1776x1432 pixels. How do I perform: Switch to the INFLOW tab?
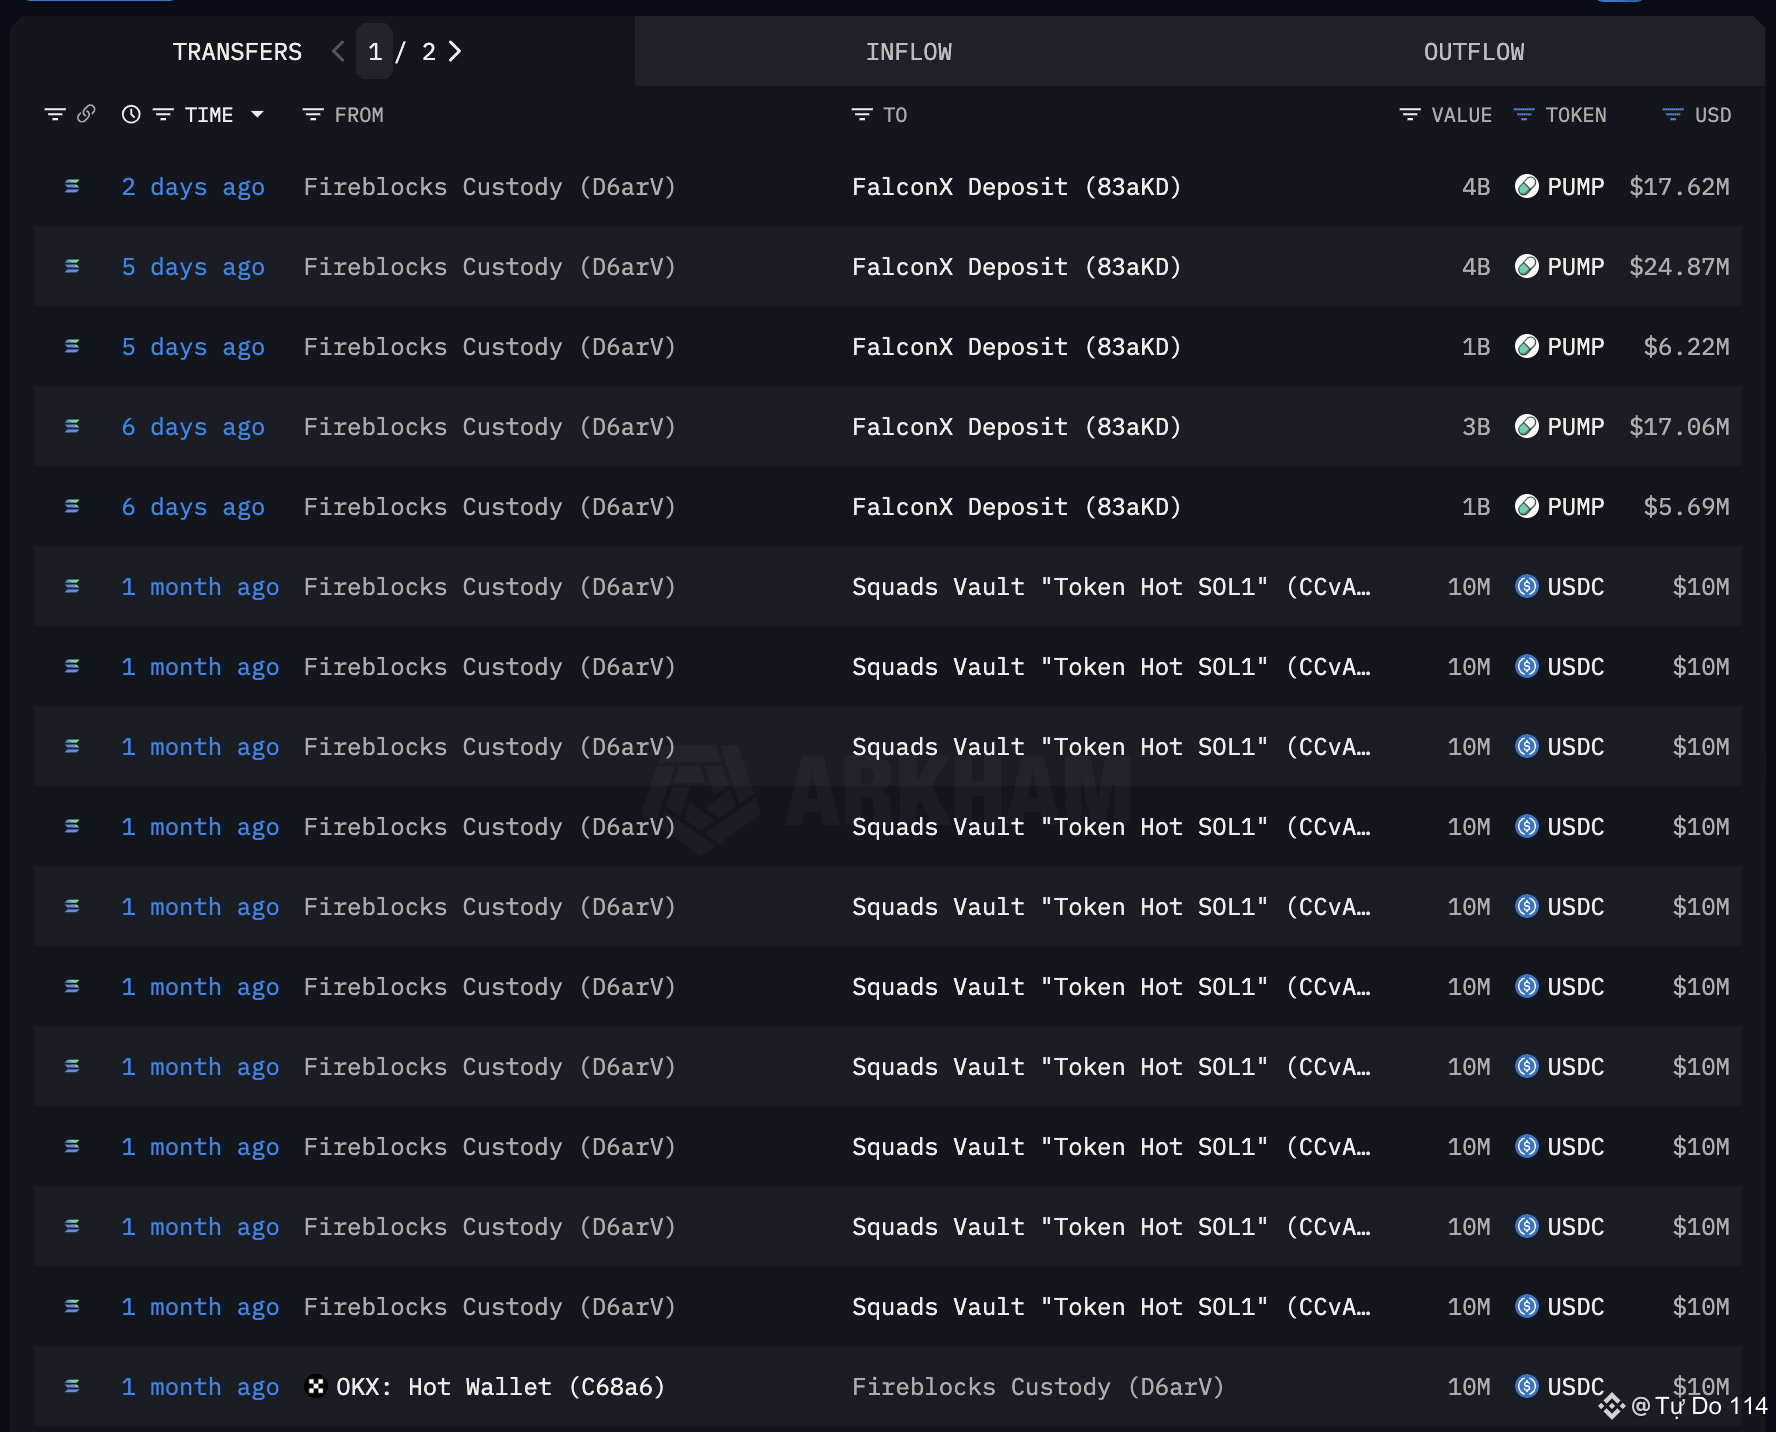909,51
